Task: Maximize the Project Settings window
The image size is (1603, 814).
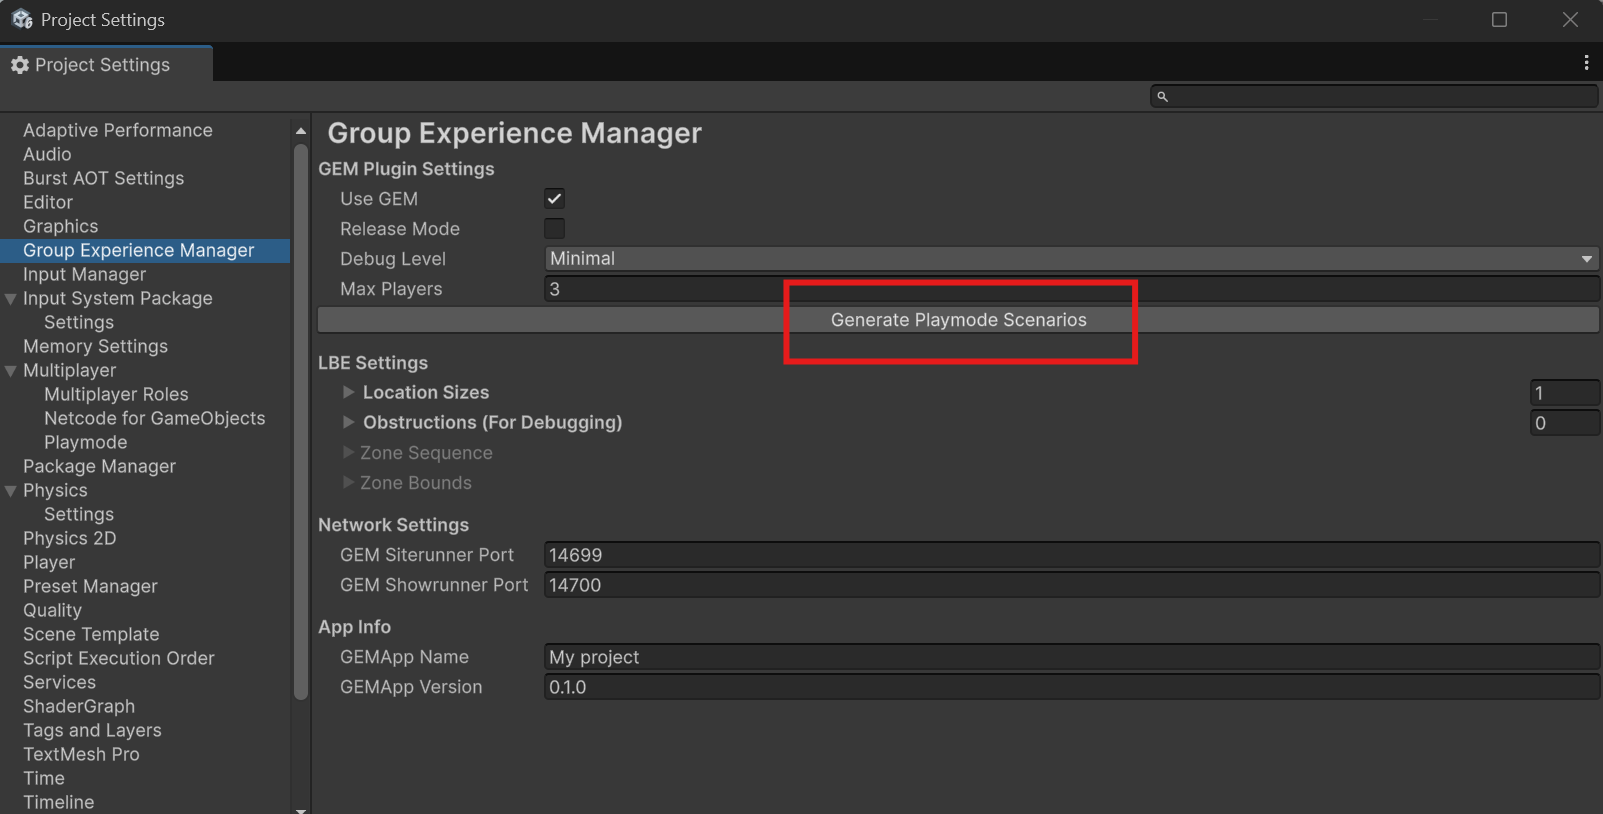Action: pyautogui.click(x=1499, y=20)
